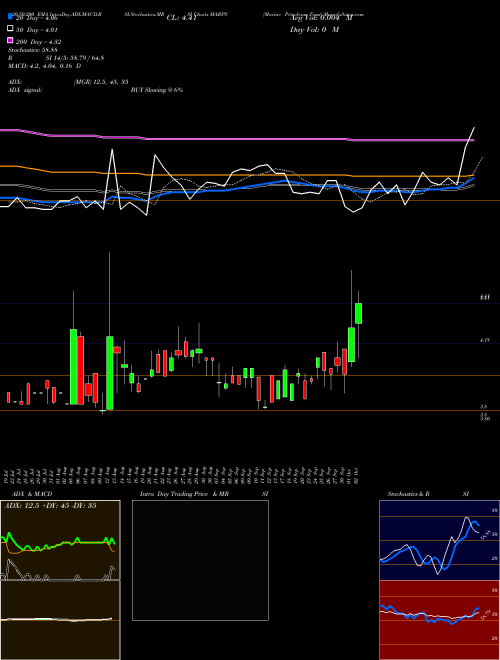Click the 02 Oct date axis label
This screenshot has height=660, width=500.
tap(357, 475)
